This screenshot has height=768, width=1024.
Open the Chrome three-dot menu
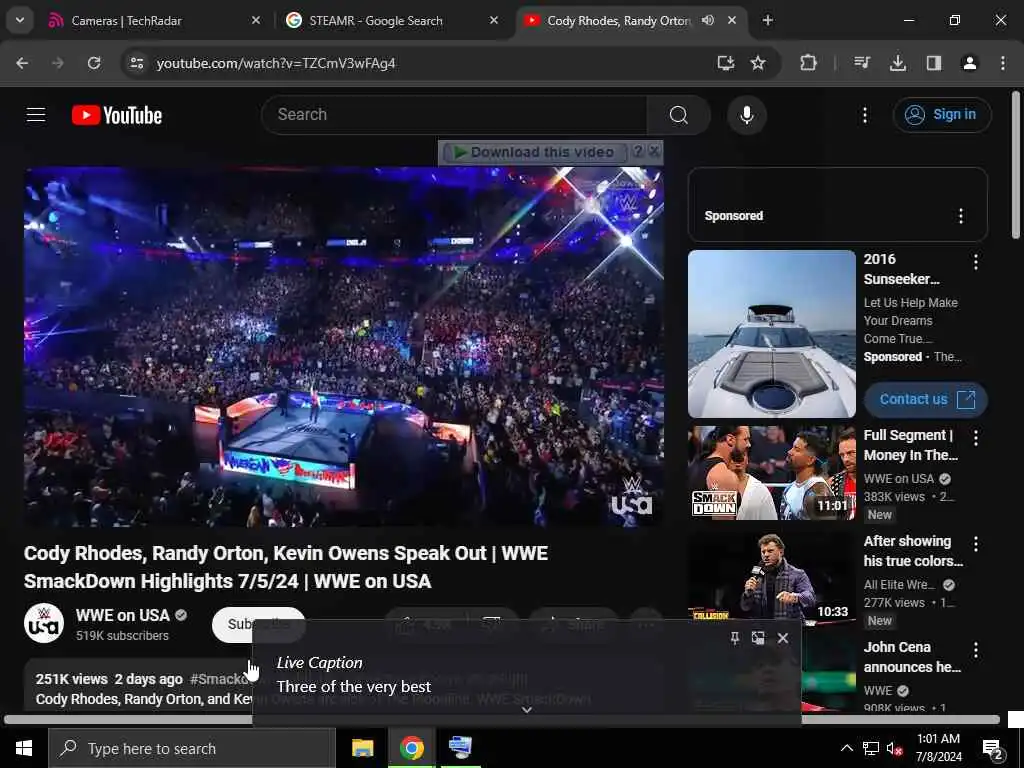tap(1002, 63)
